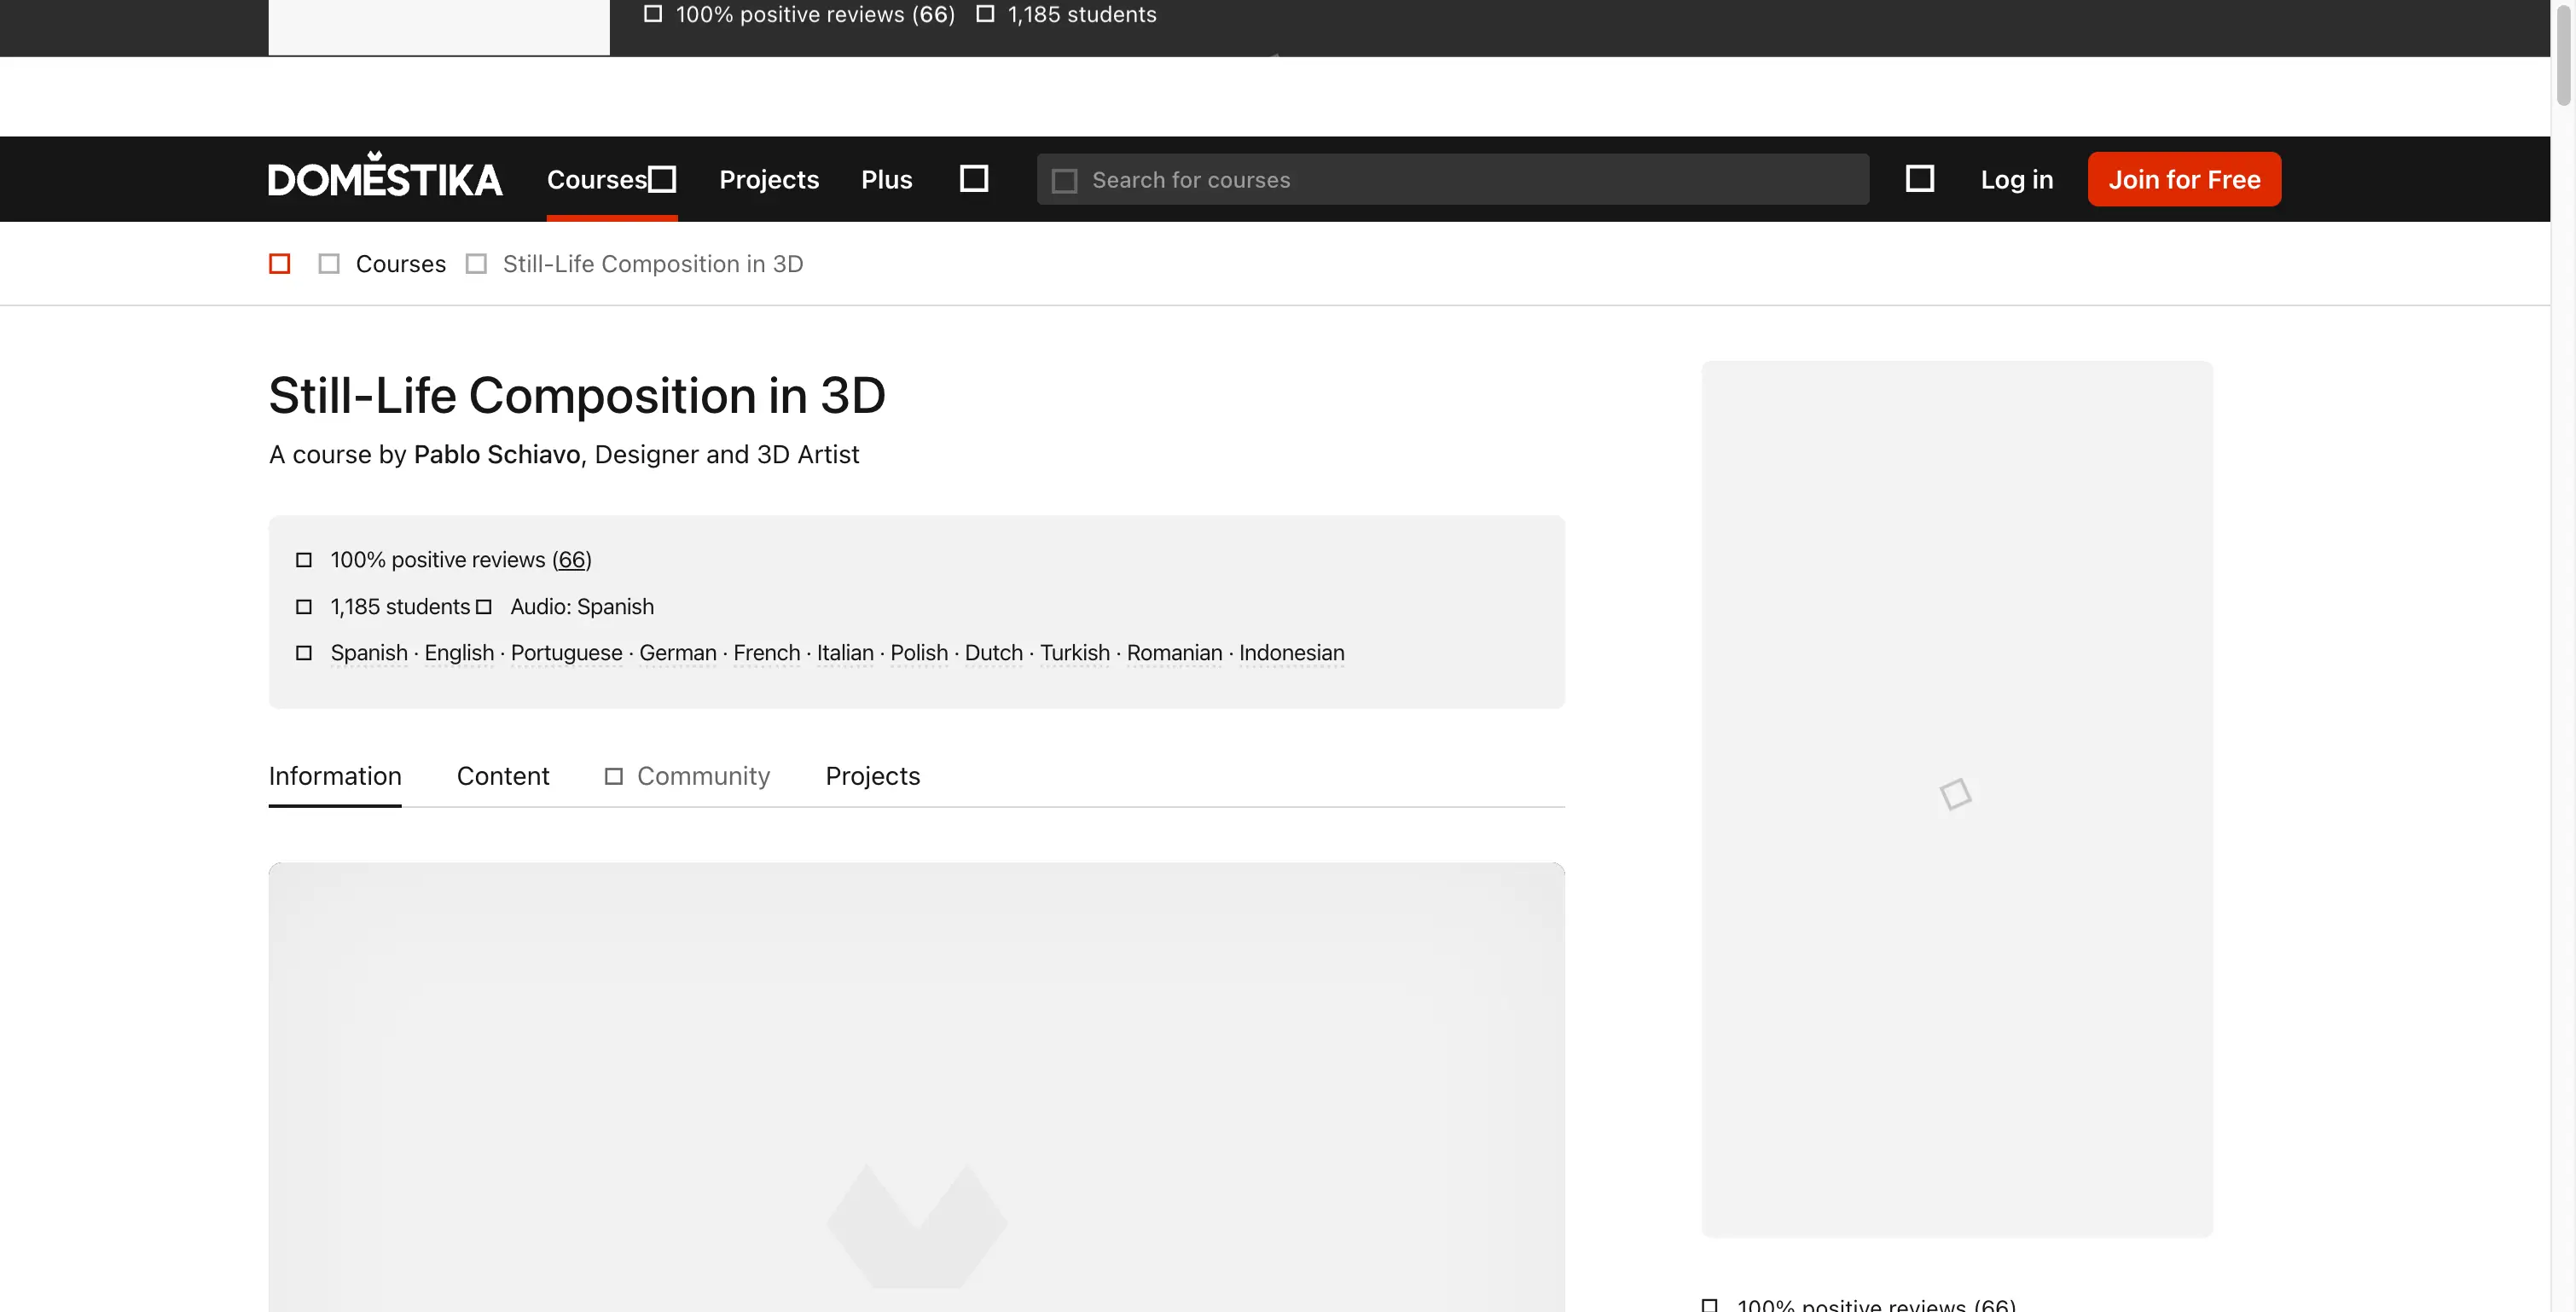
Task: Select the Information tab
Action: (335, 776)
